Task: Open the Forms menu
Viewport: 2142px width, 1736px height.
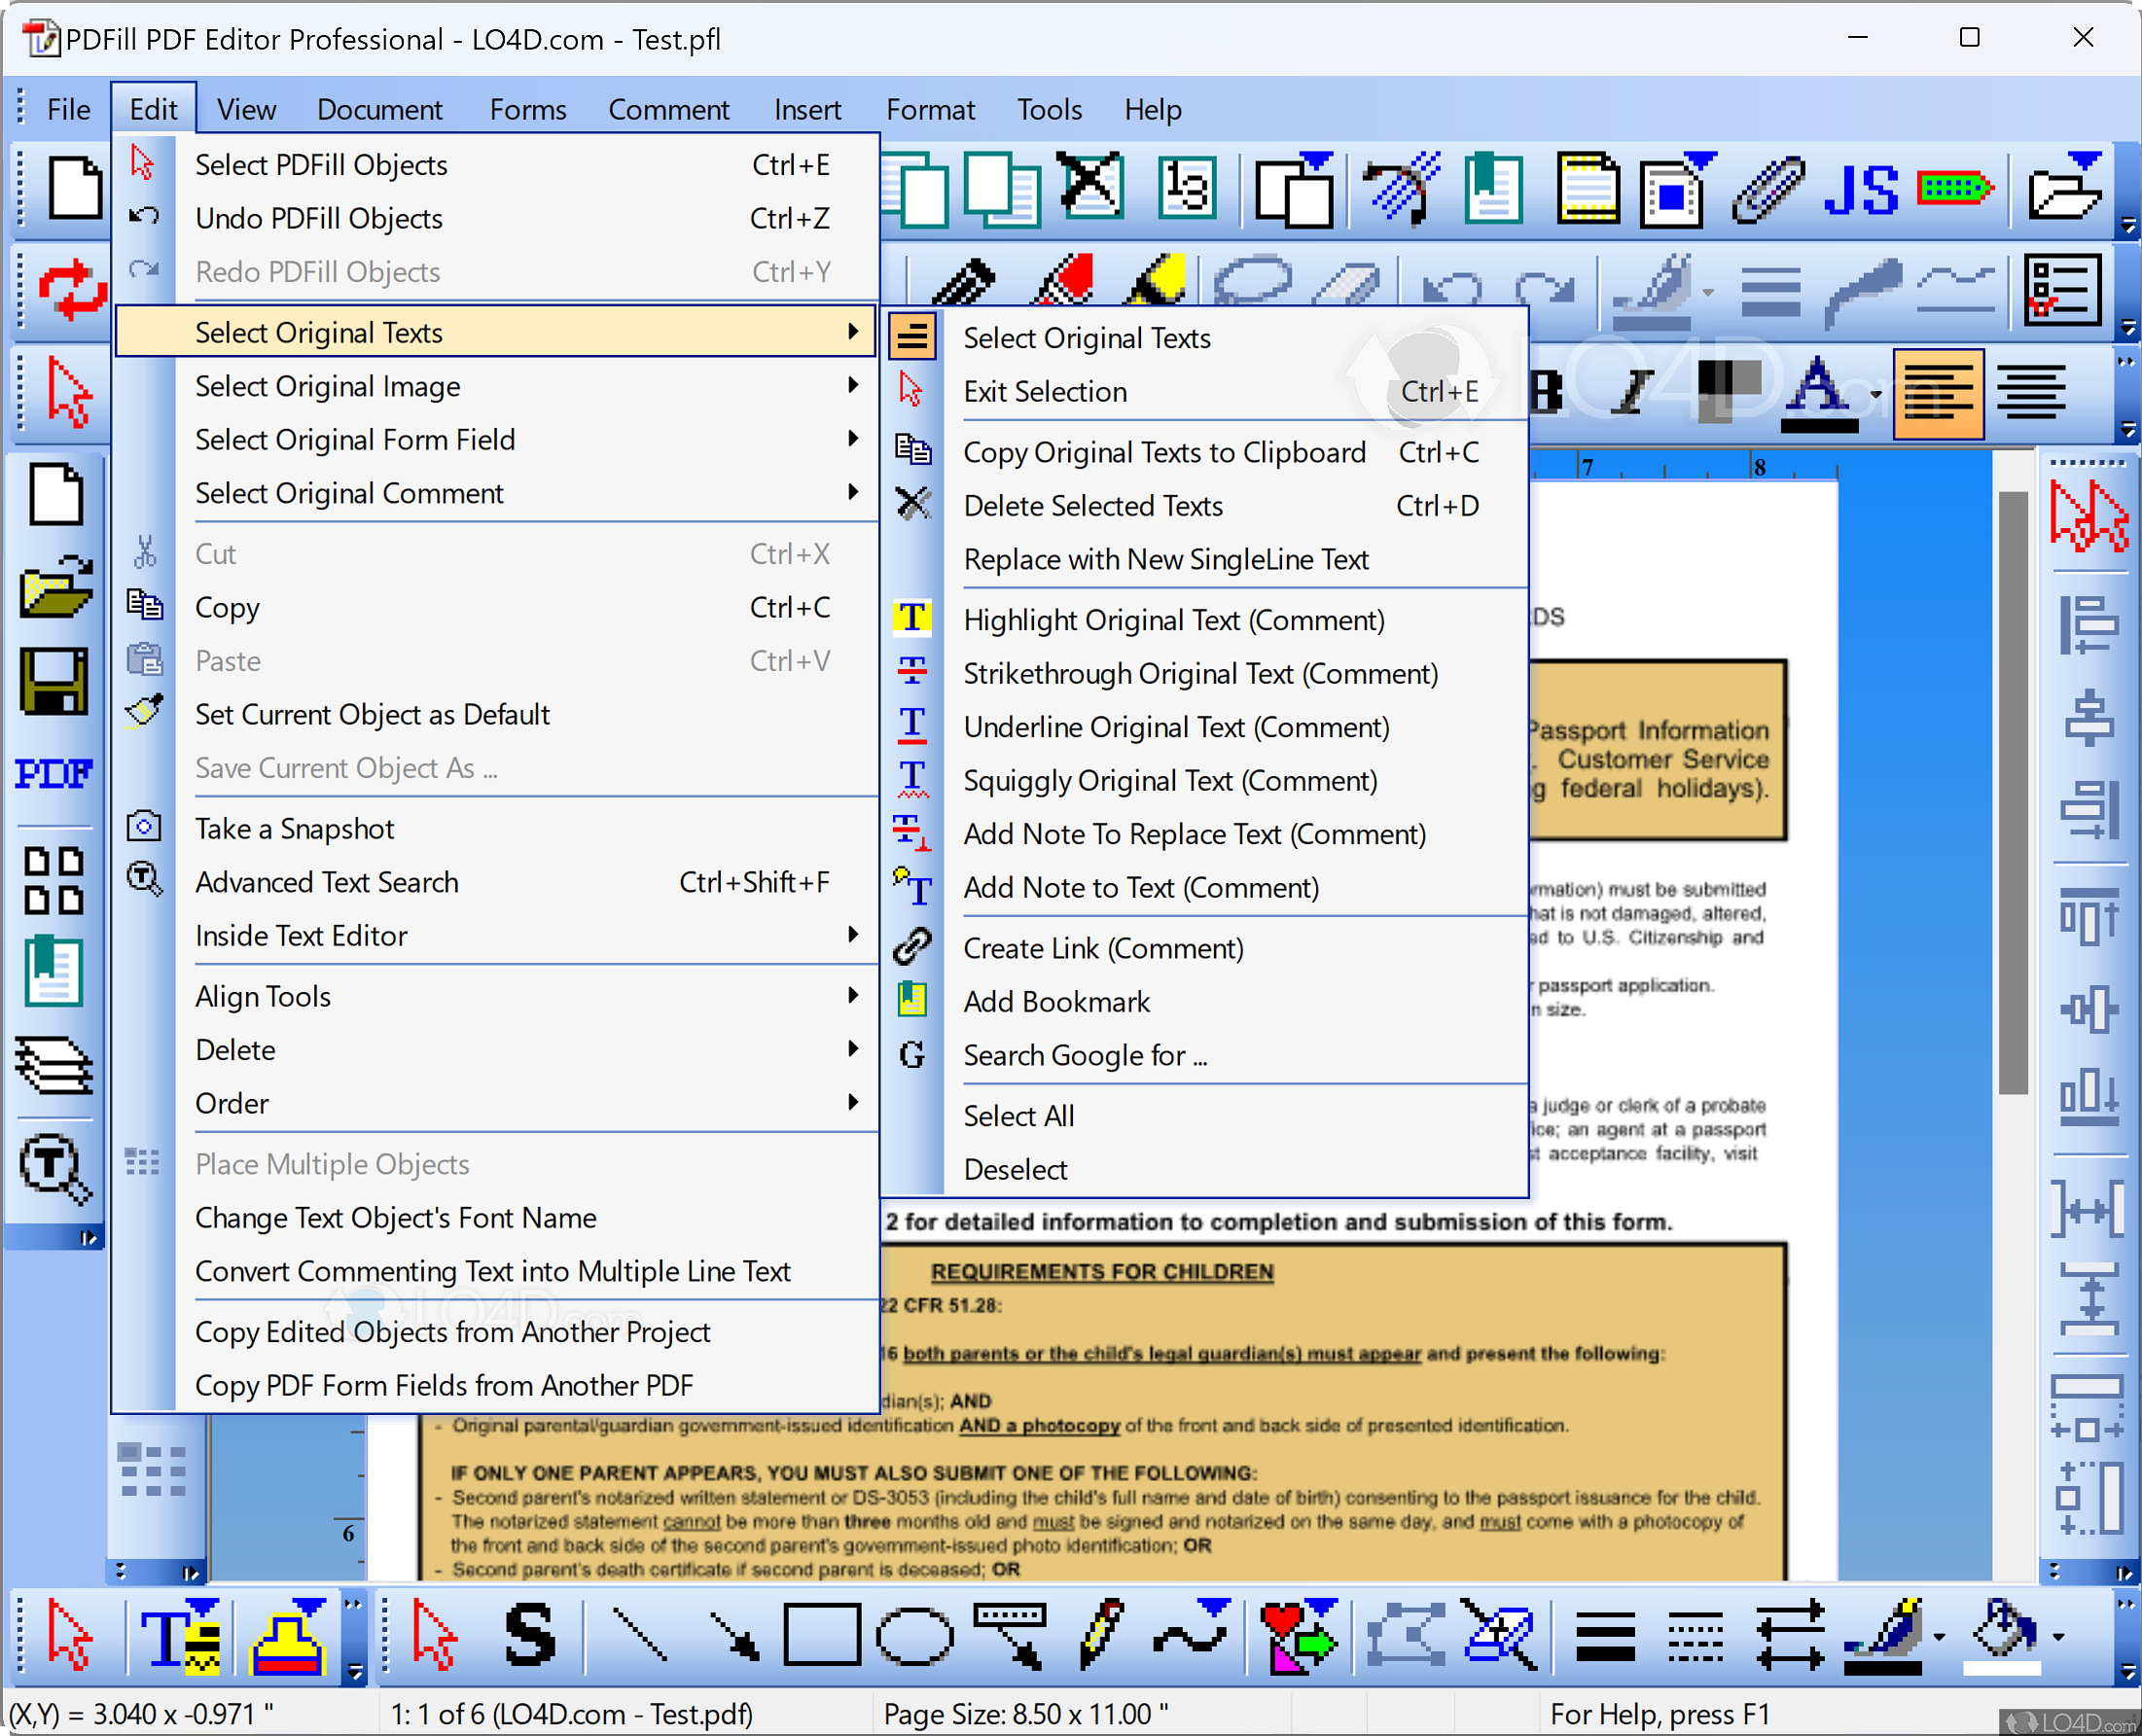Action: (527, 109)
